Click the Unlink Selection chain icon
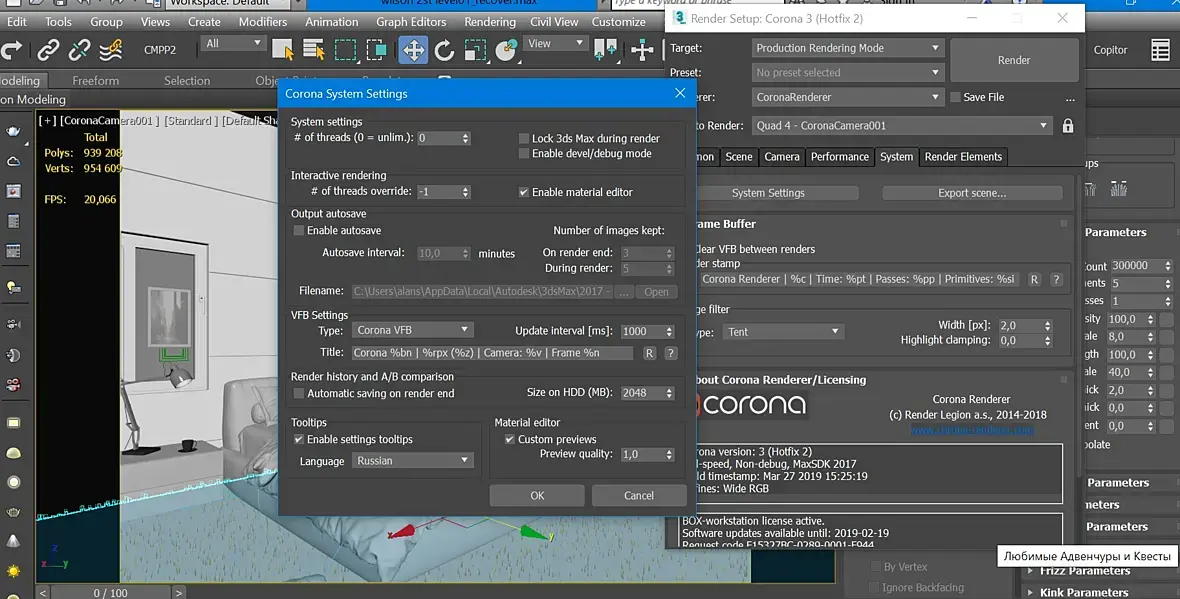Viewport: 1180px width, 599px height. tap(80, 50)
